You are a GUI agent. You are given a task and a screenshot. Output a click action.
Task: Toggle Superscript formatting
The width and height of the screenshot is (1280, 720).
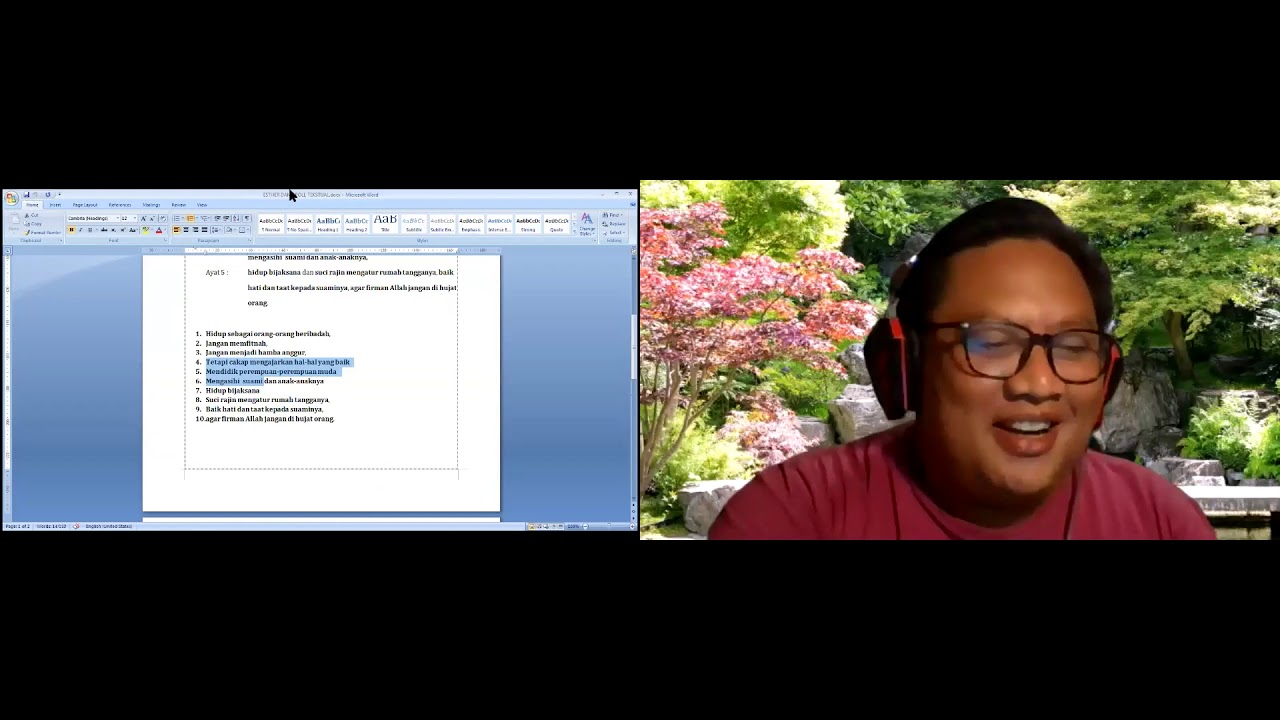tap(123, 230)
